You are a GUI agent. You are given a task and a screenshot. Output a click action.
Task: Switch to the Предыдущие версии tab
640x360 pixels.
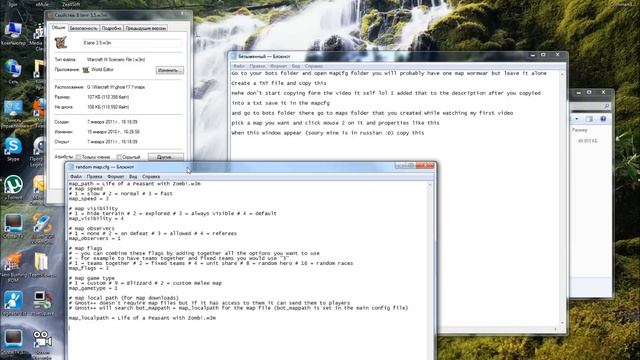coord(145,28)
